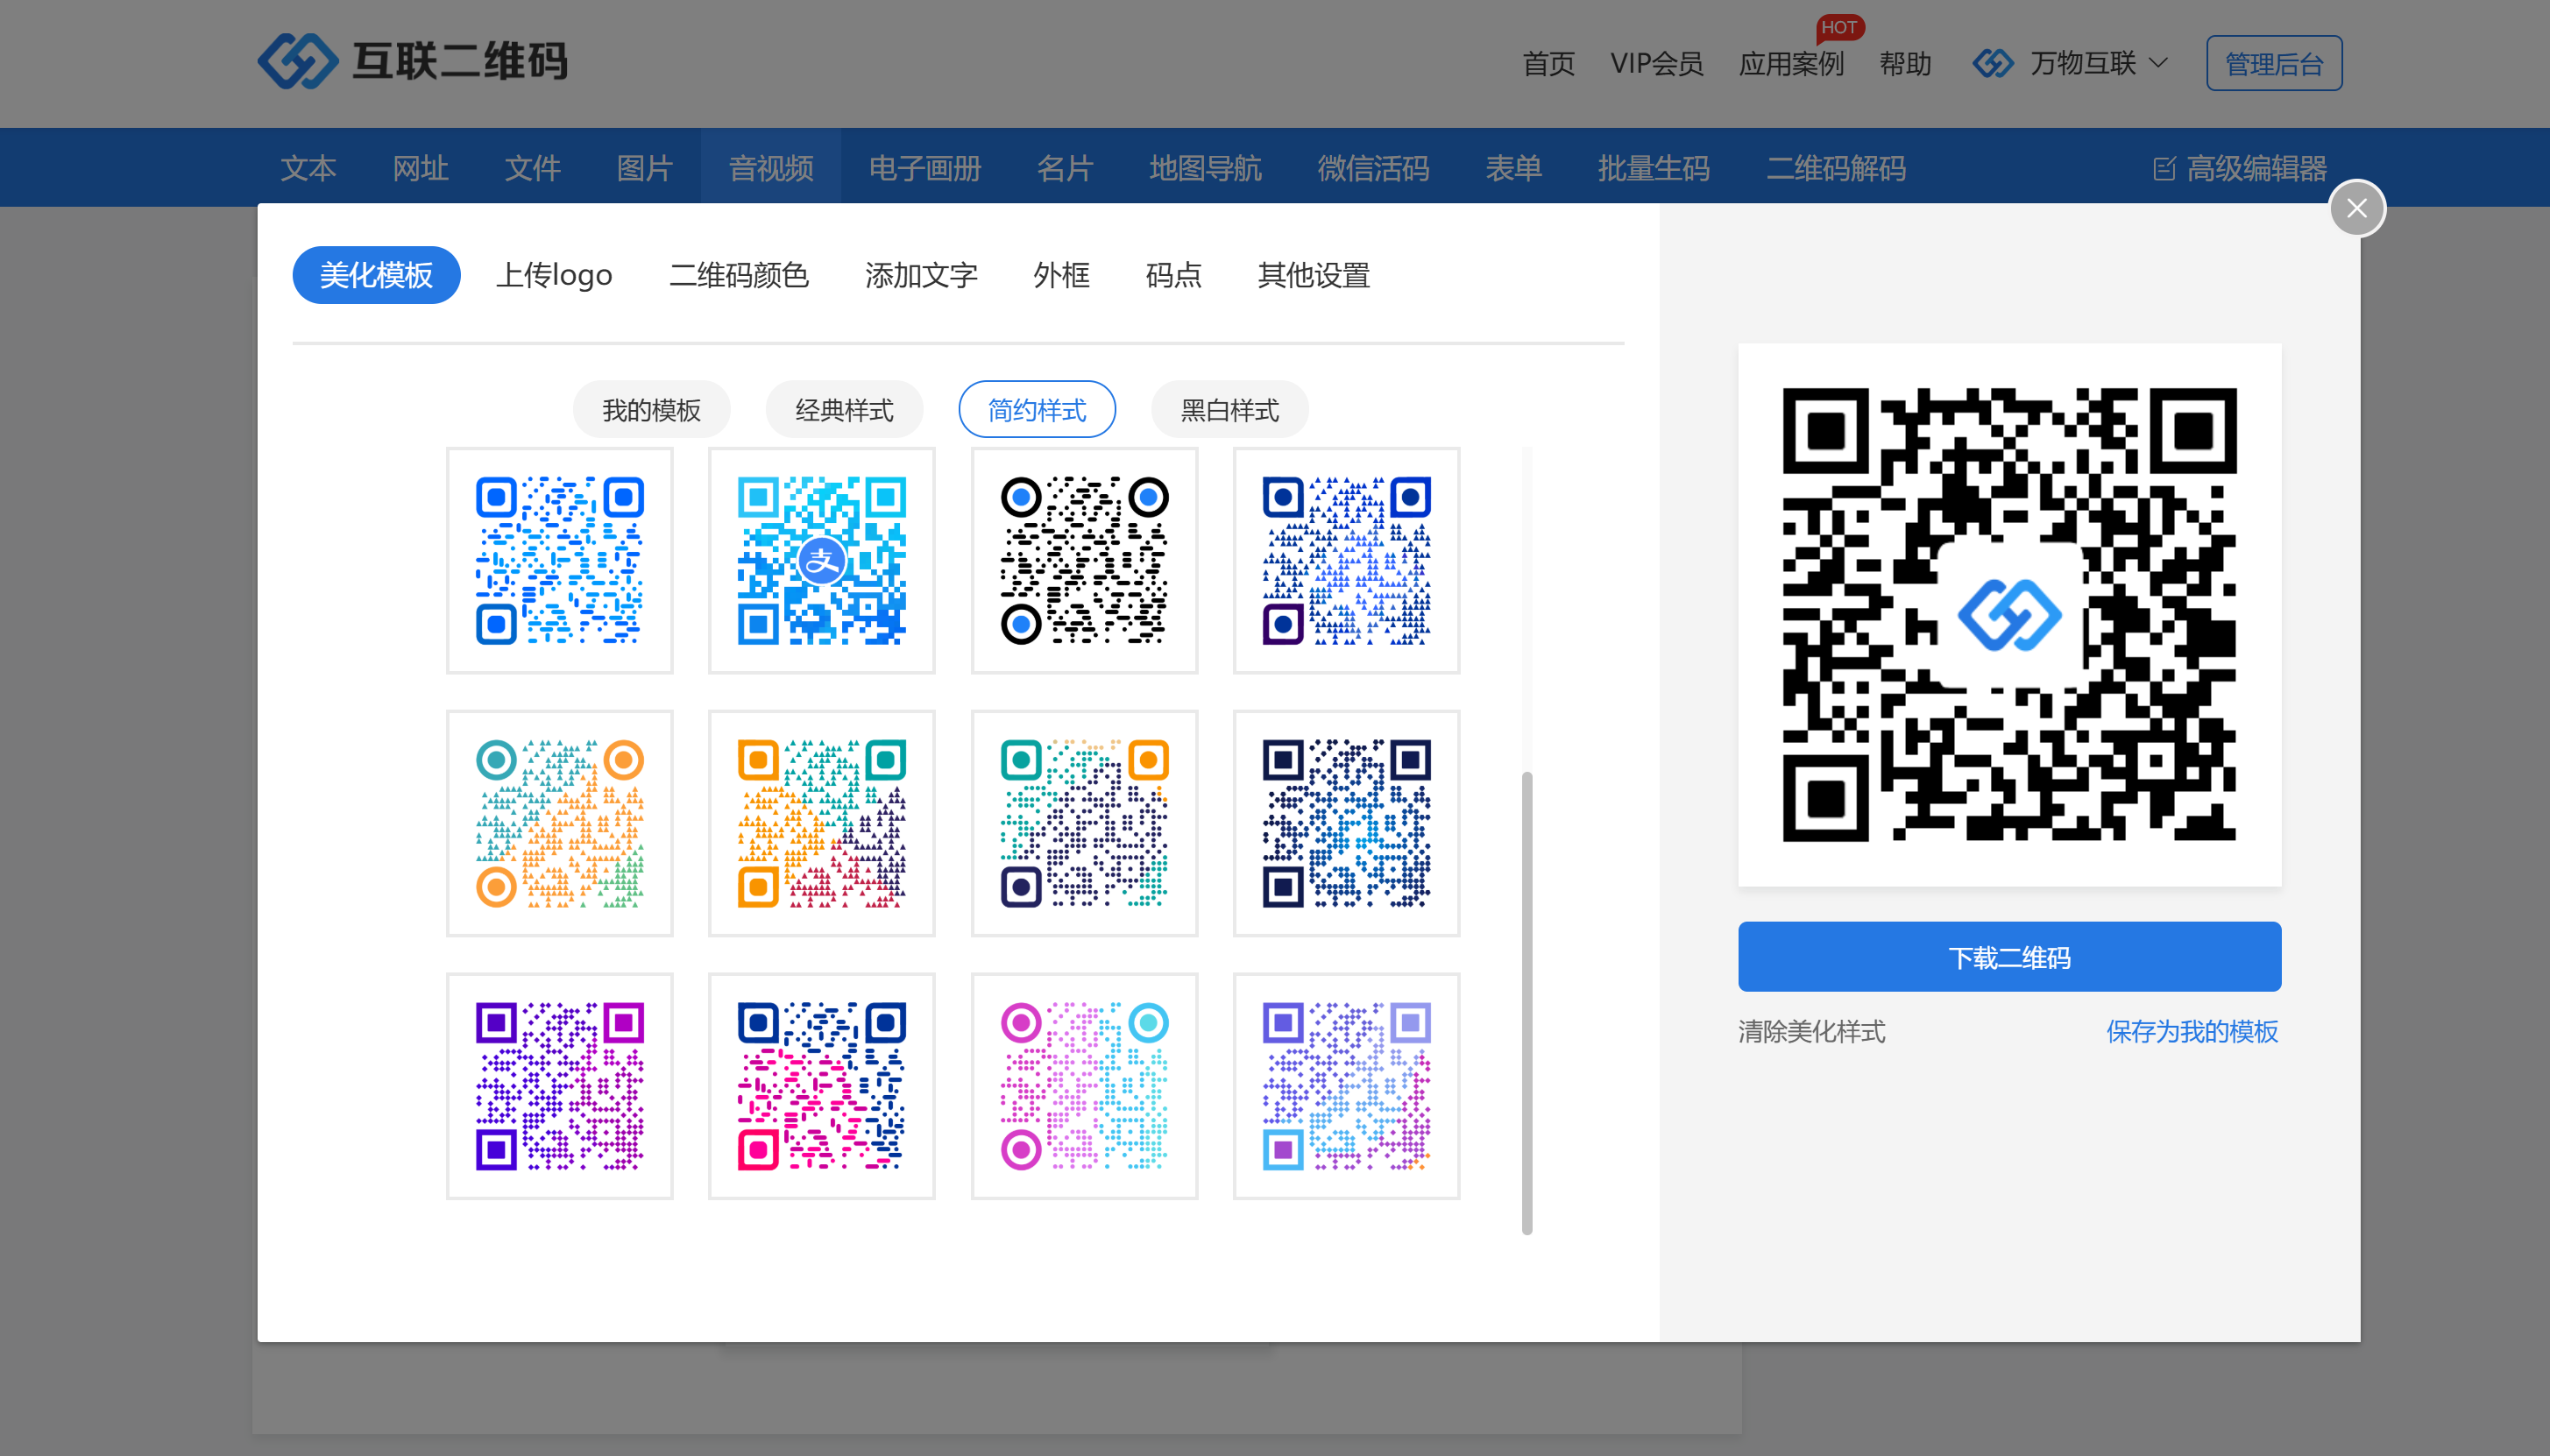Apply the purple-magenta square-eye dotted template
The width and height of the screenshot is (2550, 1456).
pyautogui.click(x=559, y=1086)
